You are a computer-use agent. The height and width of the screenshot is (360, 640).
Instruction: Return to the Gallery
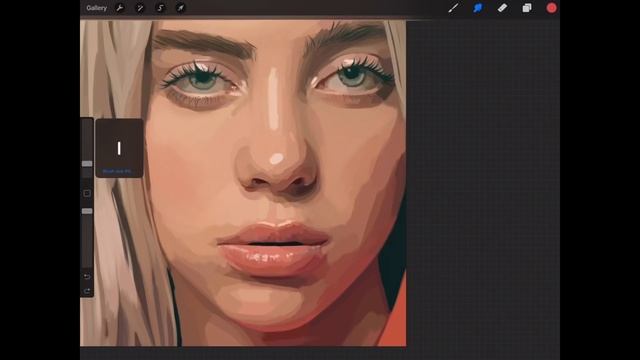(96, 8)
